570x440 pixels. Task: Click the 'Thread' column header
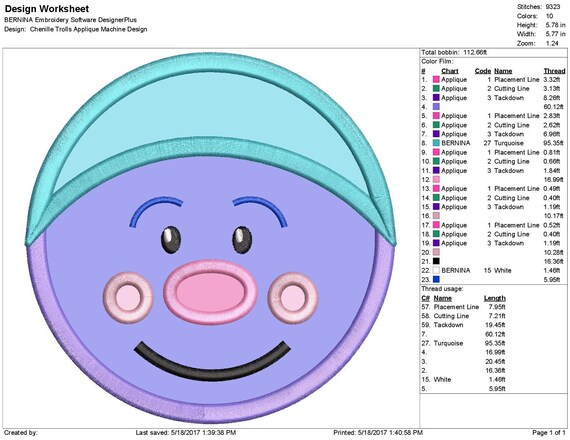[554, 71]
